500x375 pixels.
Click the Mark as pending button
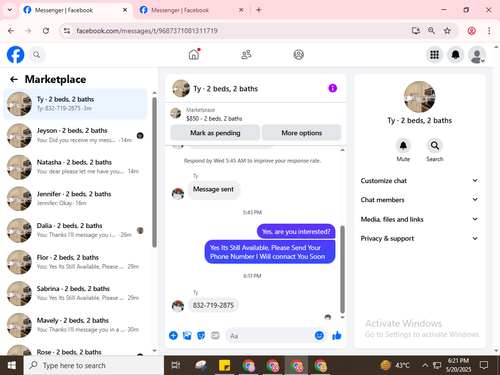click(x=215, y=133)
